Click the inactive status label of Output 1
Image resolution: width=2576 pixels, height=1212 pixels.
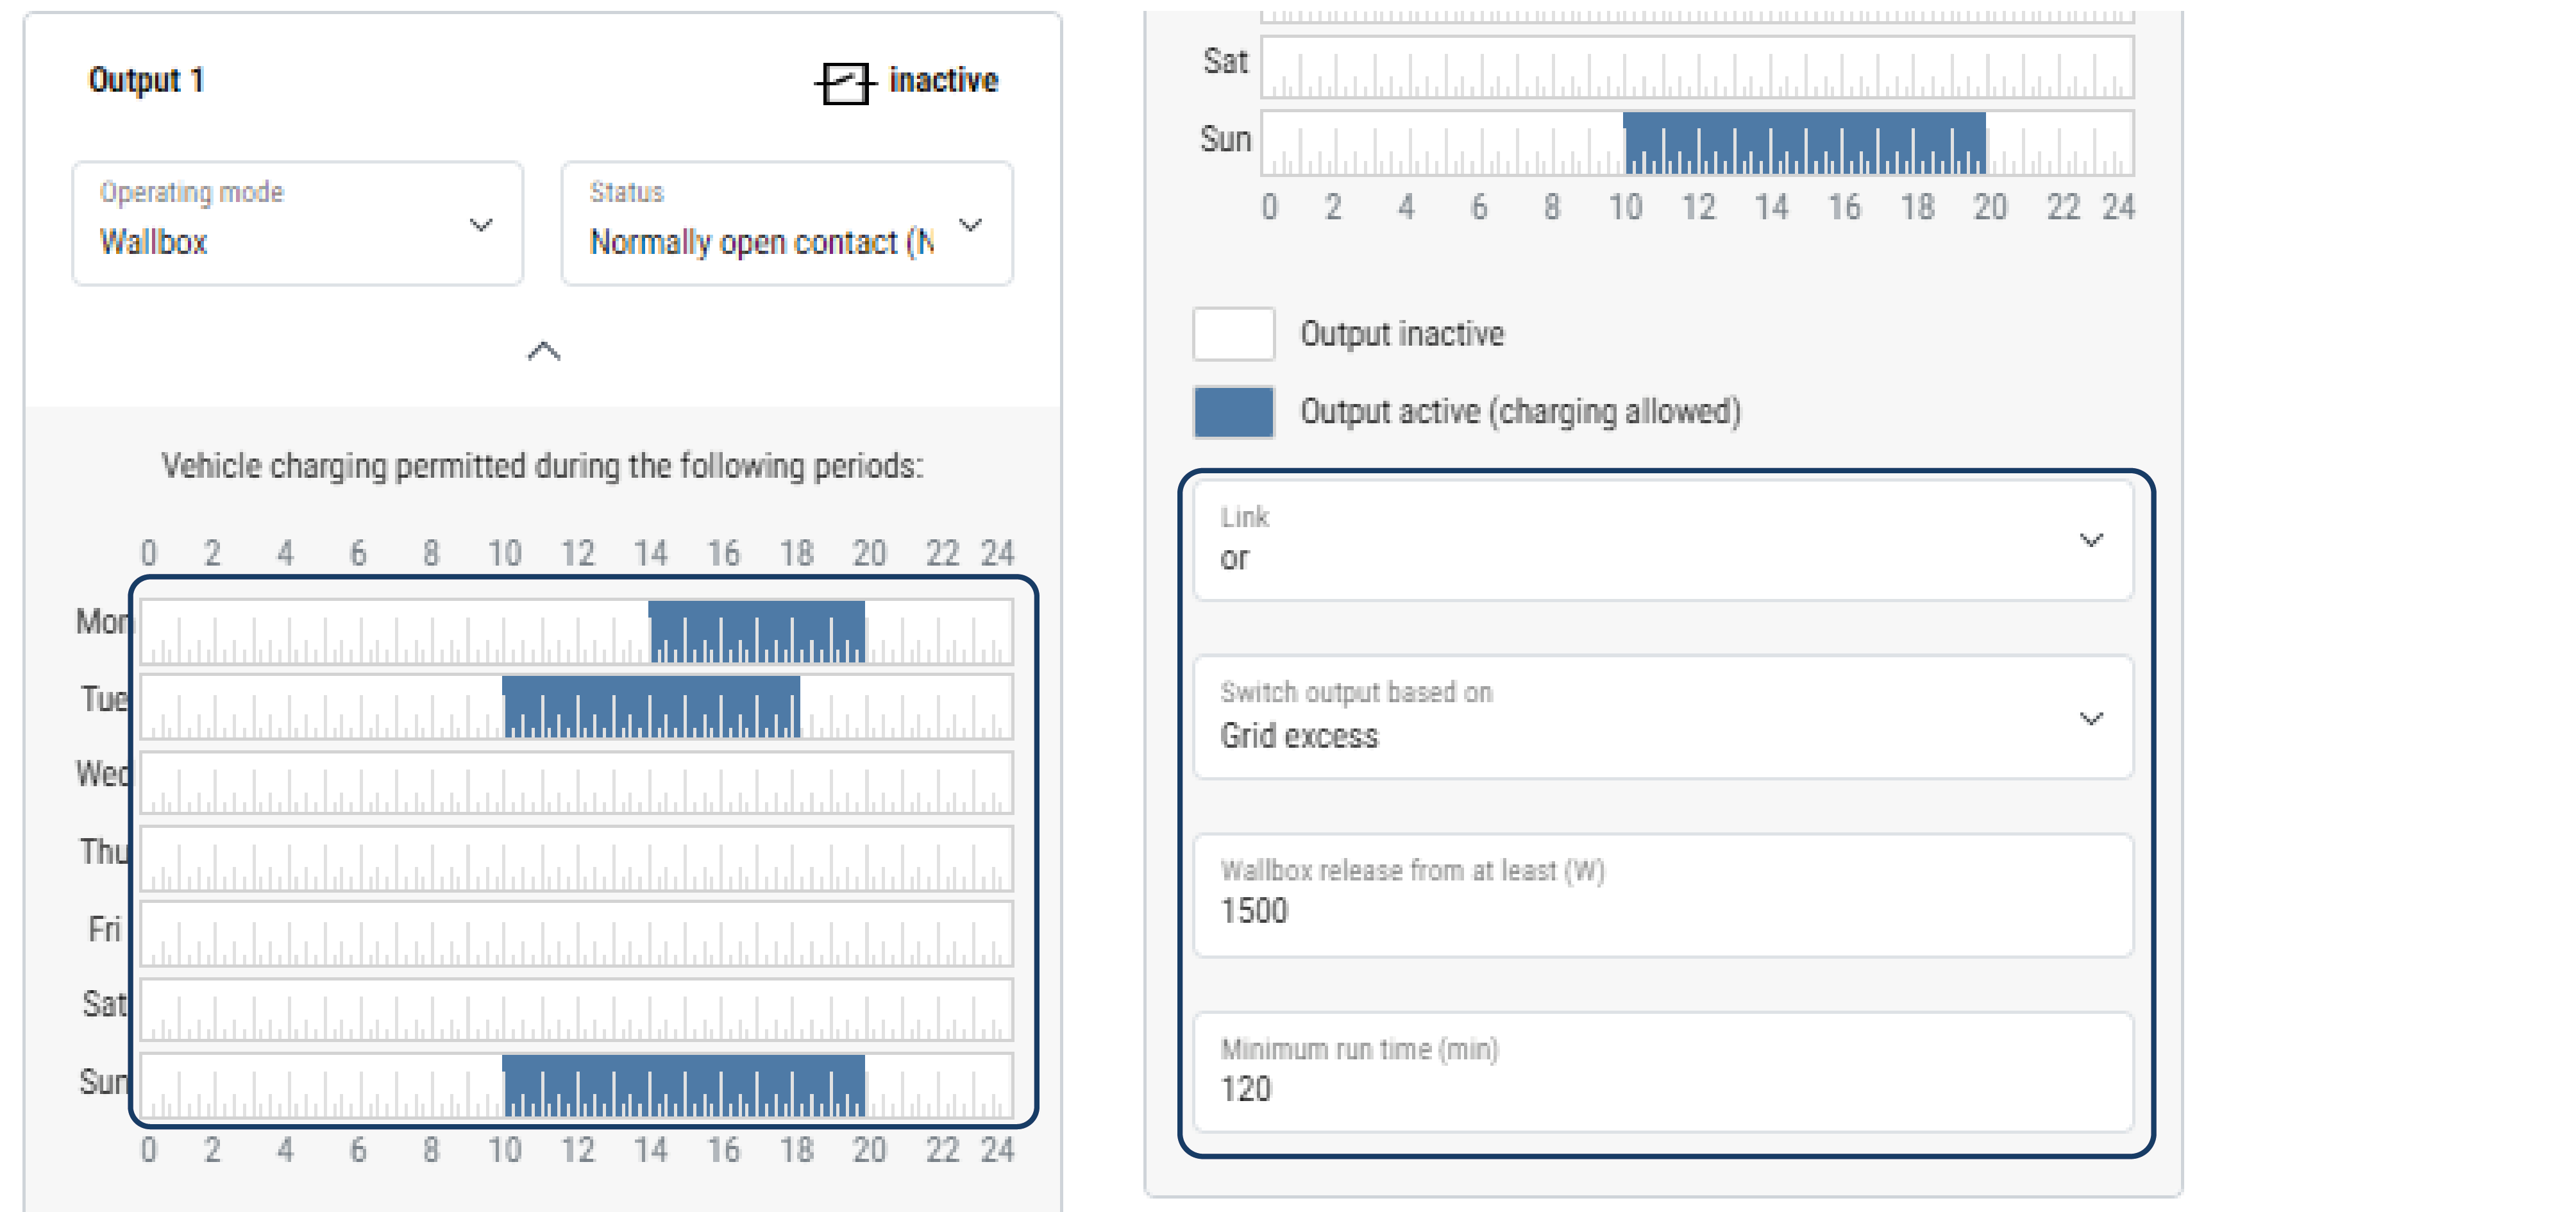943,80
